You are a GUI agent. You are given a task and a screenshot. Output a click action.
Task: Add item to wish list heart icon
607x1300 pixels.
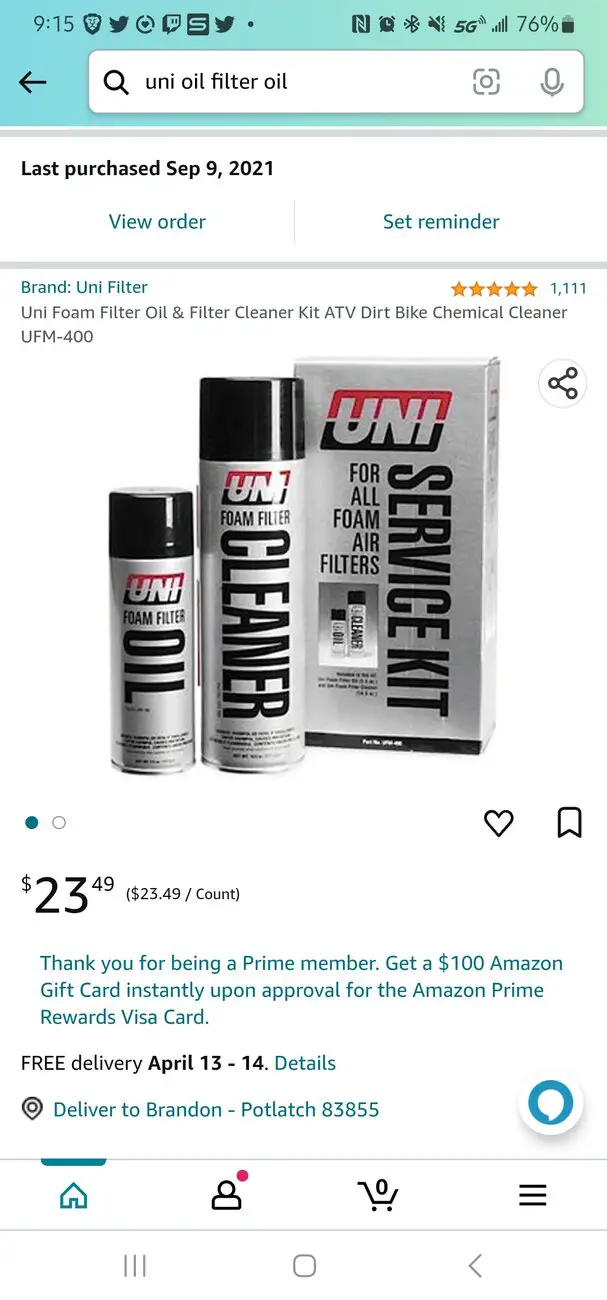(x=498, y=823)
